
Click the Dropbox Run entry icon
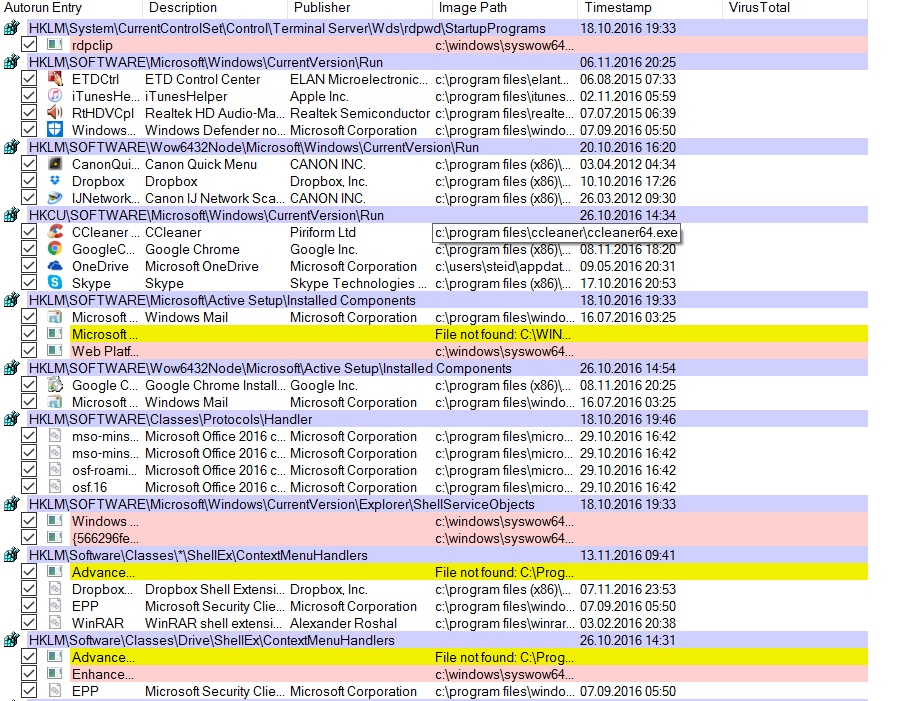coord(55,181)
